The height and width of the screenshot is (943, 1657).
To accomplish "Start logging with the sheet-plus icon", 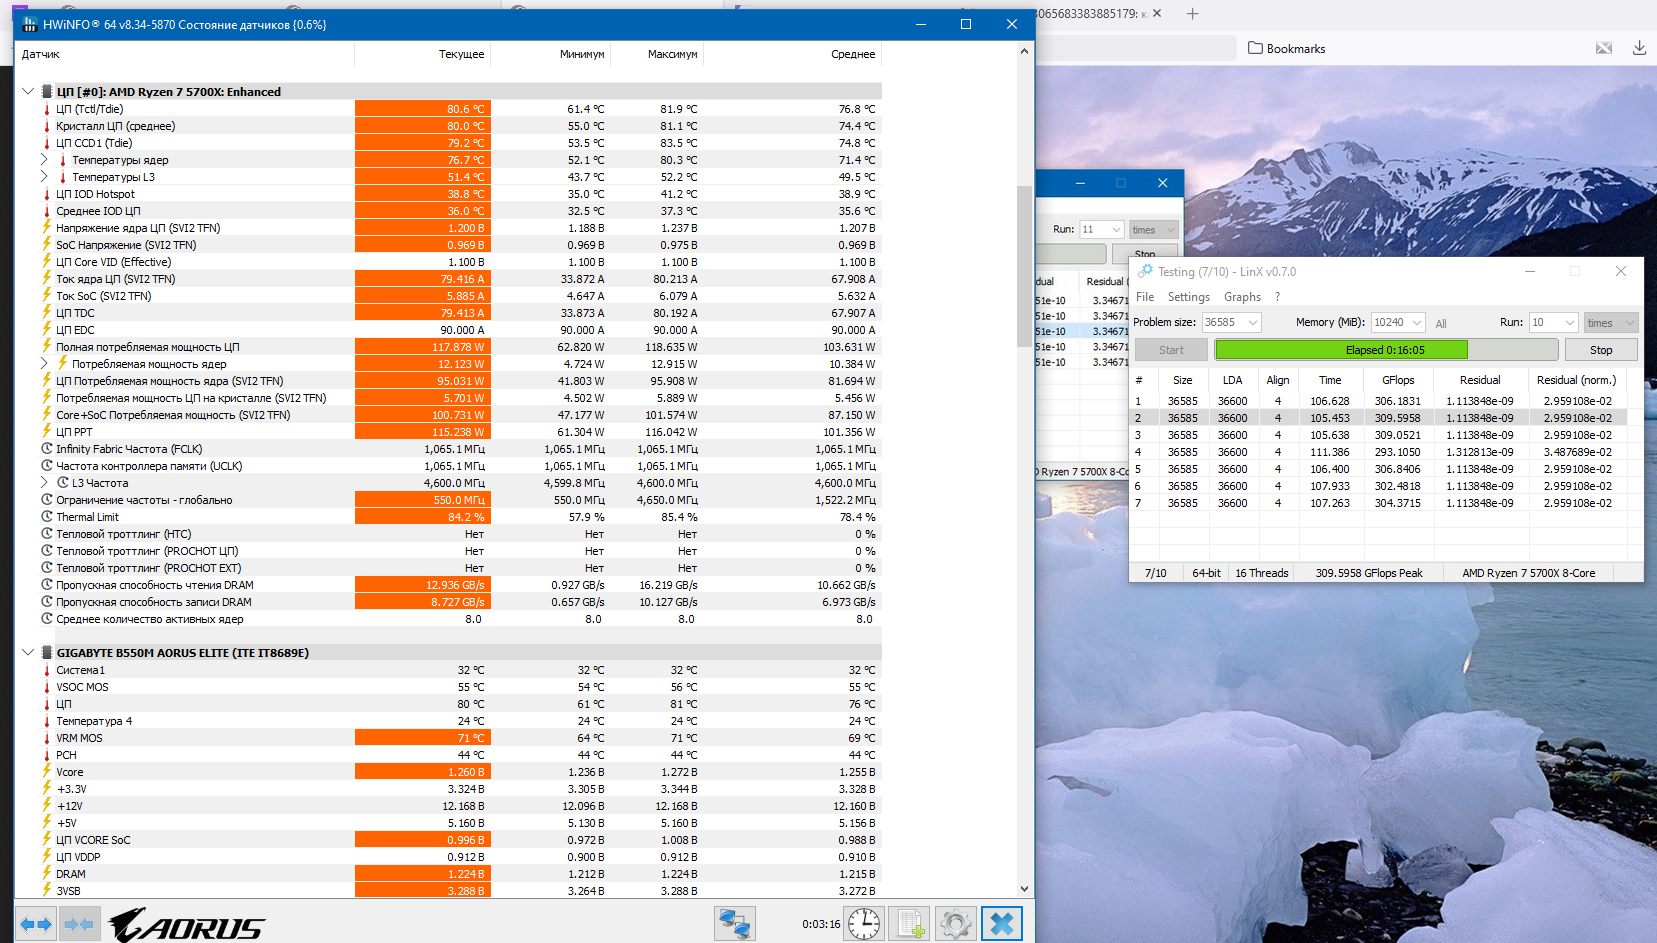I will pyautogui.click(x=910, y=924).
